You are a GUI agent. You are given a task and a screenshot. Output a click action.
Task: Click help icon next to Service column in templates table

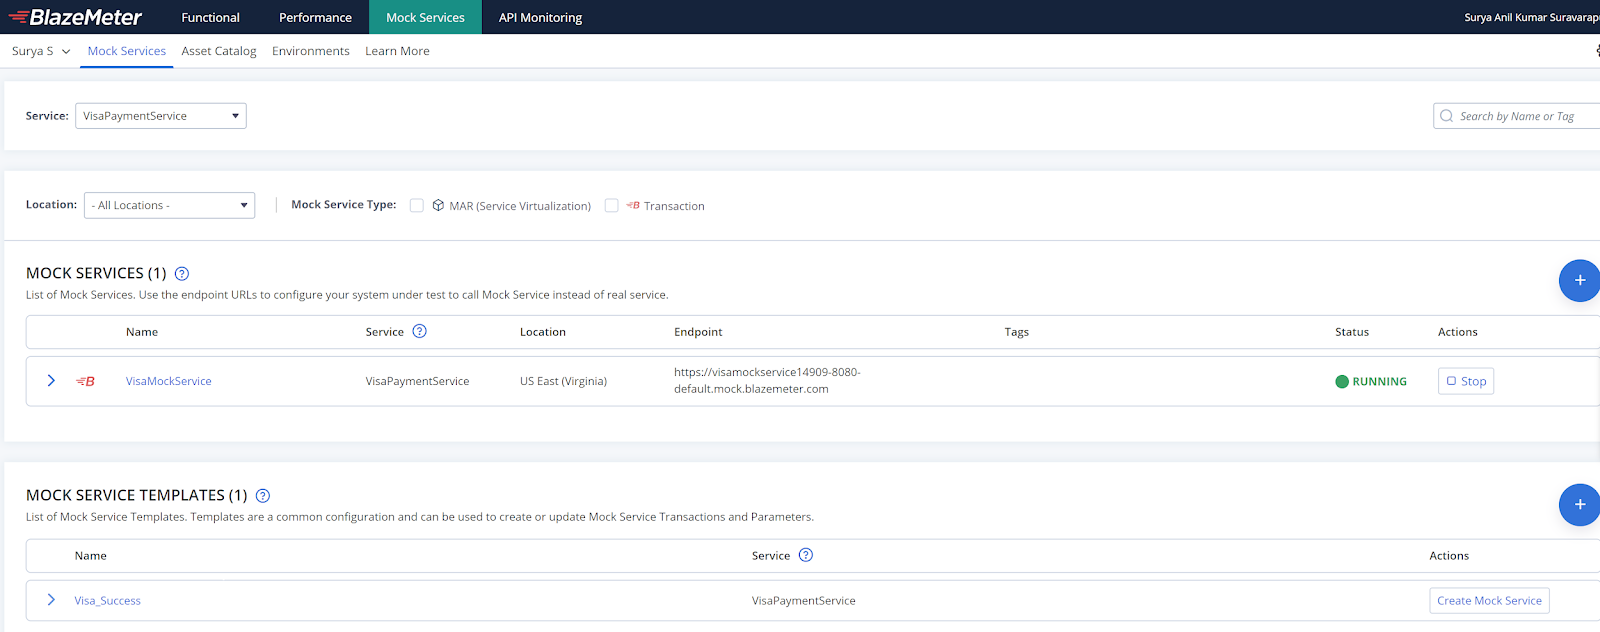[806, 555]
